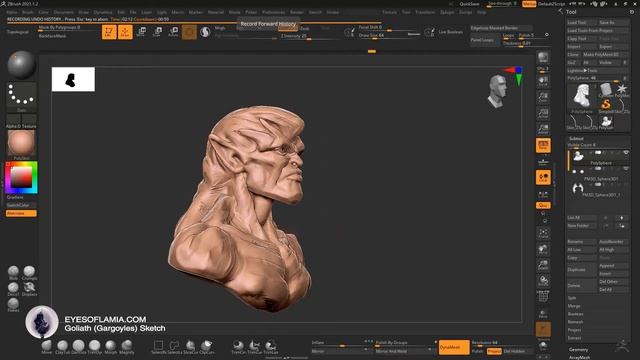Viewport: 640px width, 360px height.
Task: Select the SliceCurve brush icon
Action: [x=190, y=347]
